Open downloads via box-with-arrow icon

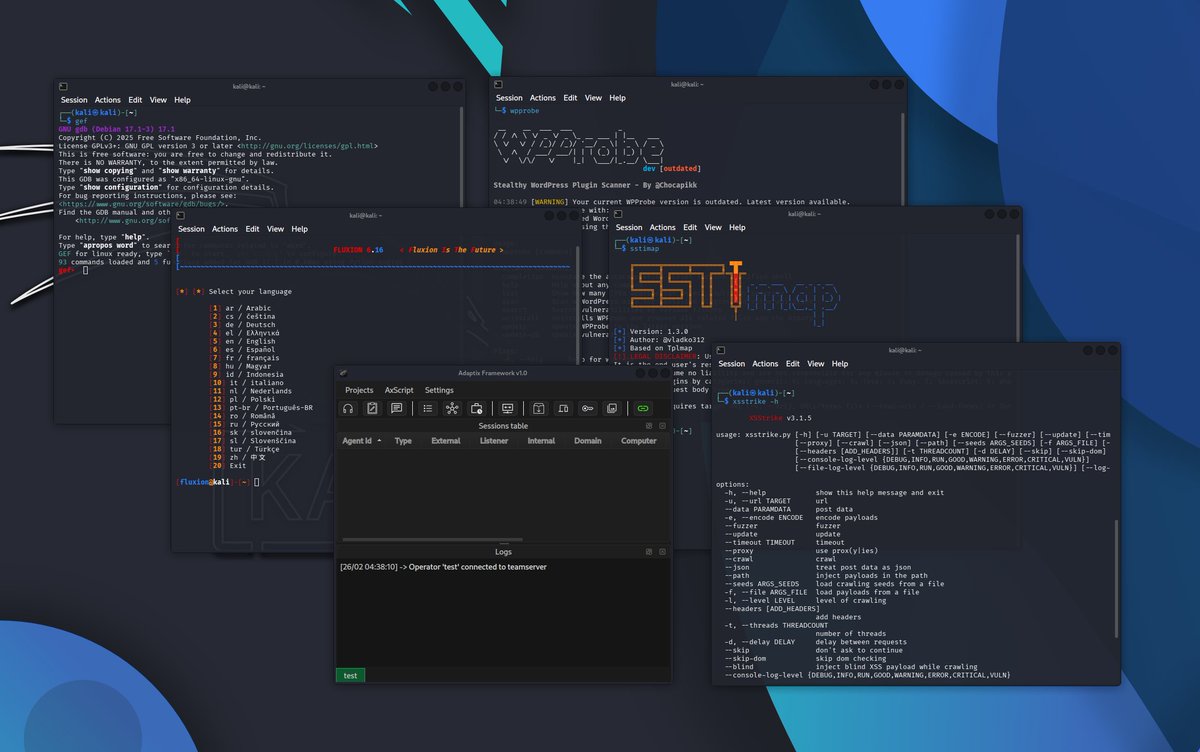538,408
